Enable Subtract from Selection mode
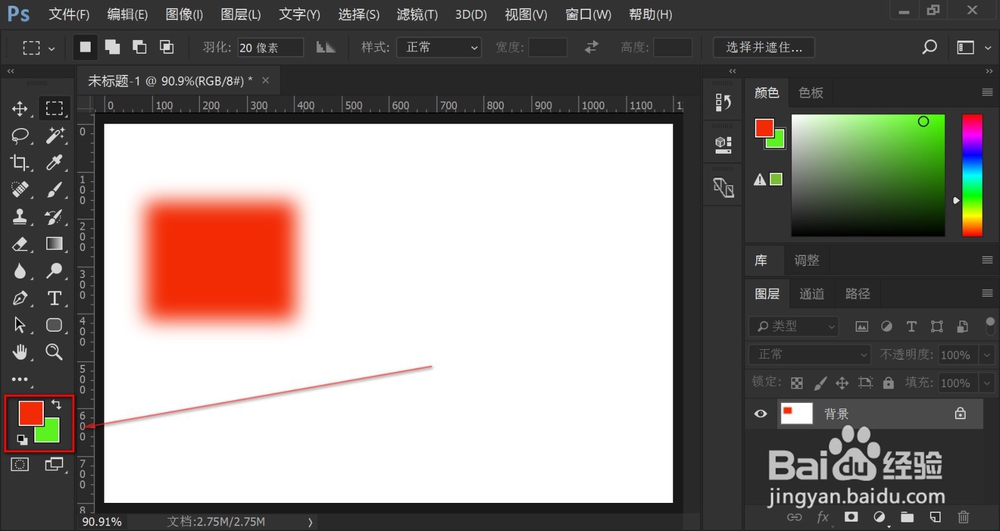This screenshot has width=1000, height=531. 139,47
